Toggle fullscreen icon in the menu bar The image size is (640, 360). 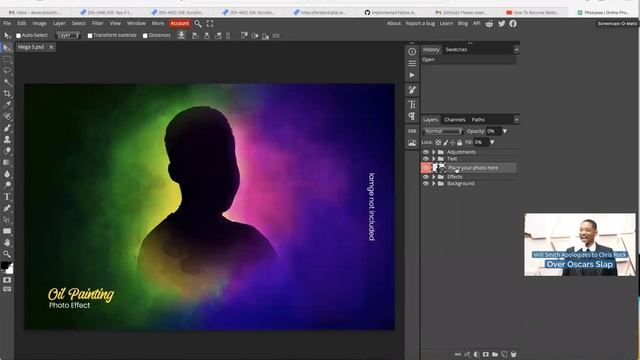[x=210, y=24]
